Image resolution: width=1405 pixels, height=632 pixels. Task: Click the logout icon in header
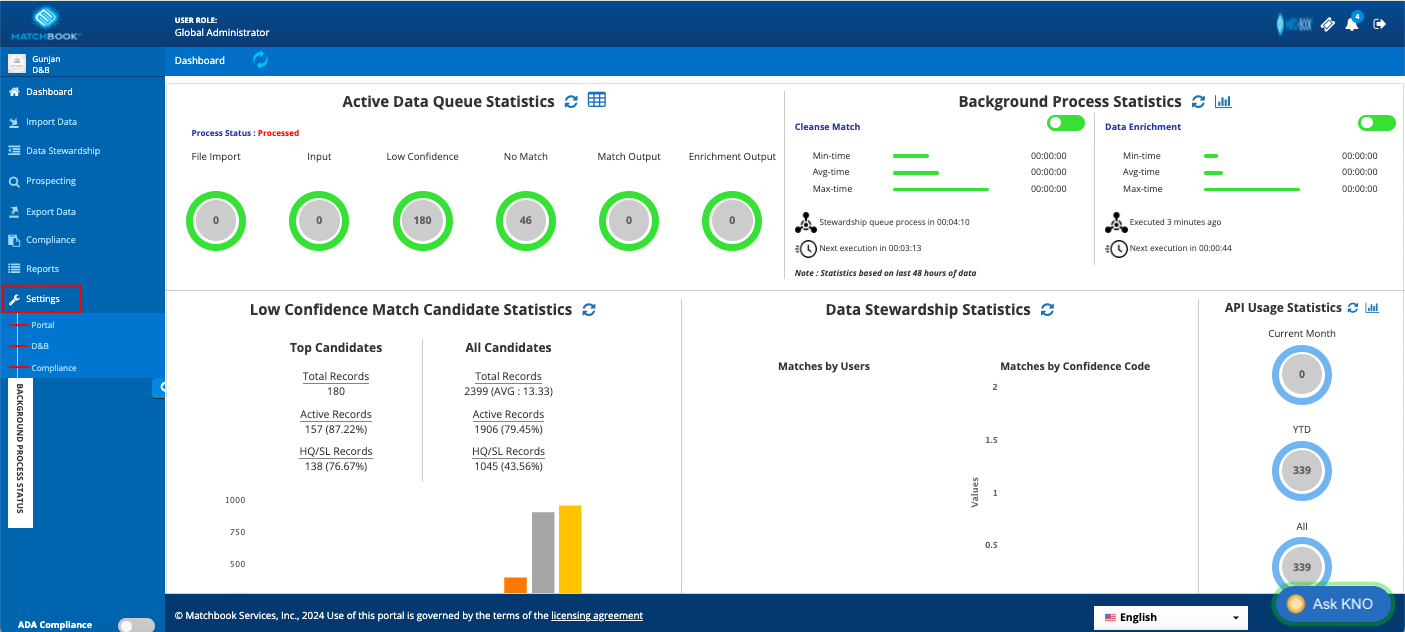click(x=1380, y=24)
